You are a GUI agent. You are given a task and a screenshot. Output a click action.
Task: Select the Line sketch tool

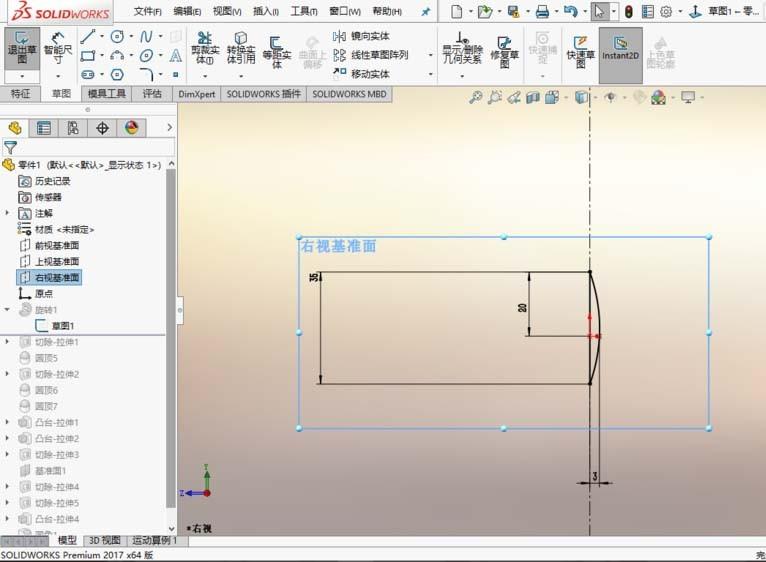click(87, 36)
